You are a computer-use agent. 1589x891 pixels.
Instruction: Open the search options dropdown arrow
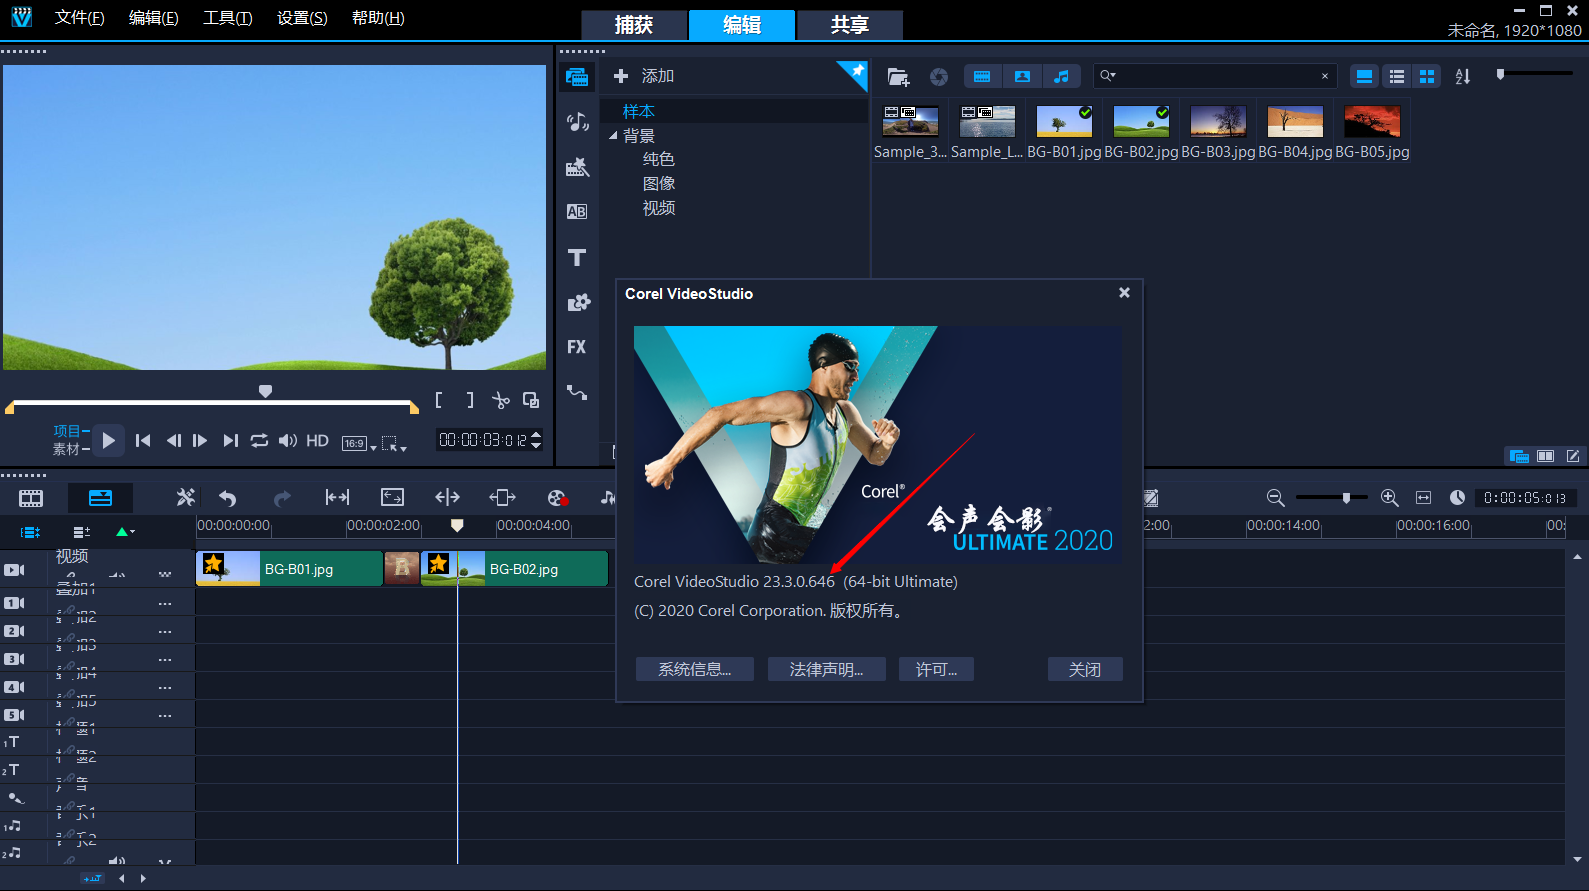(1108, 76)
